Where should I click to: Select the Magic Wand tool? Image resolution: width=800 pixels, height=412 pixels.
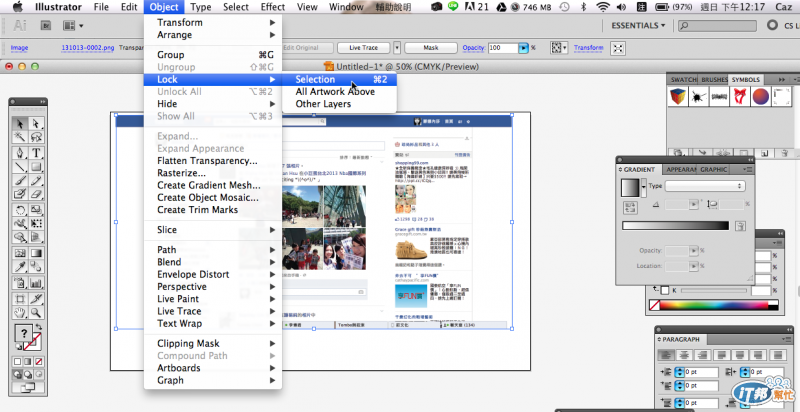tap(20, 137)
